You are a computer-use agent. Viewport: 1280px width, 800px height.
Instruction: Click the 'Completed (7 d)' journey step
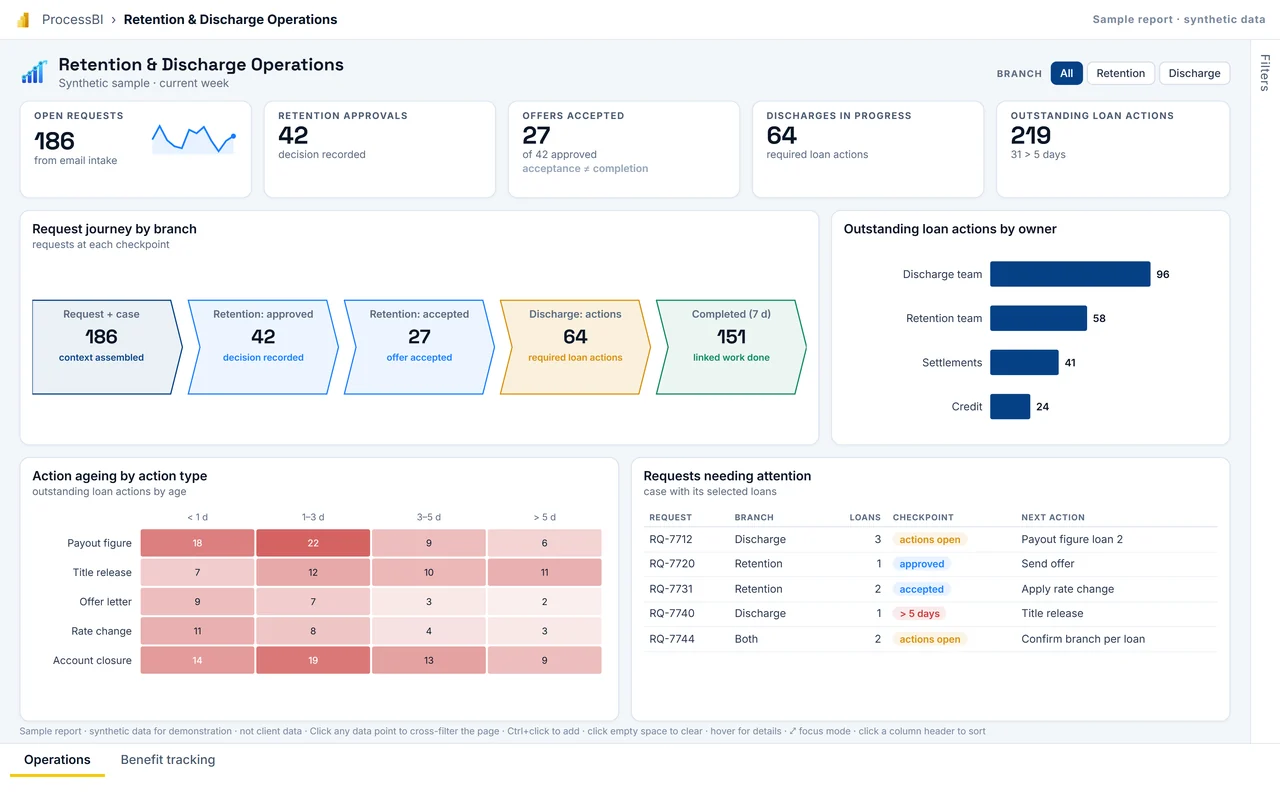[731, 347]
